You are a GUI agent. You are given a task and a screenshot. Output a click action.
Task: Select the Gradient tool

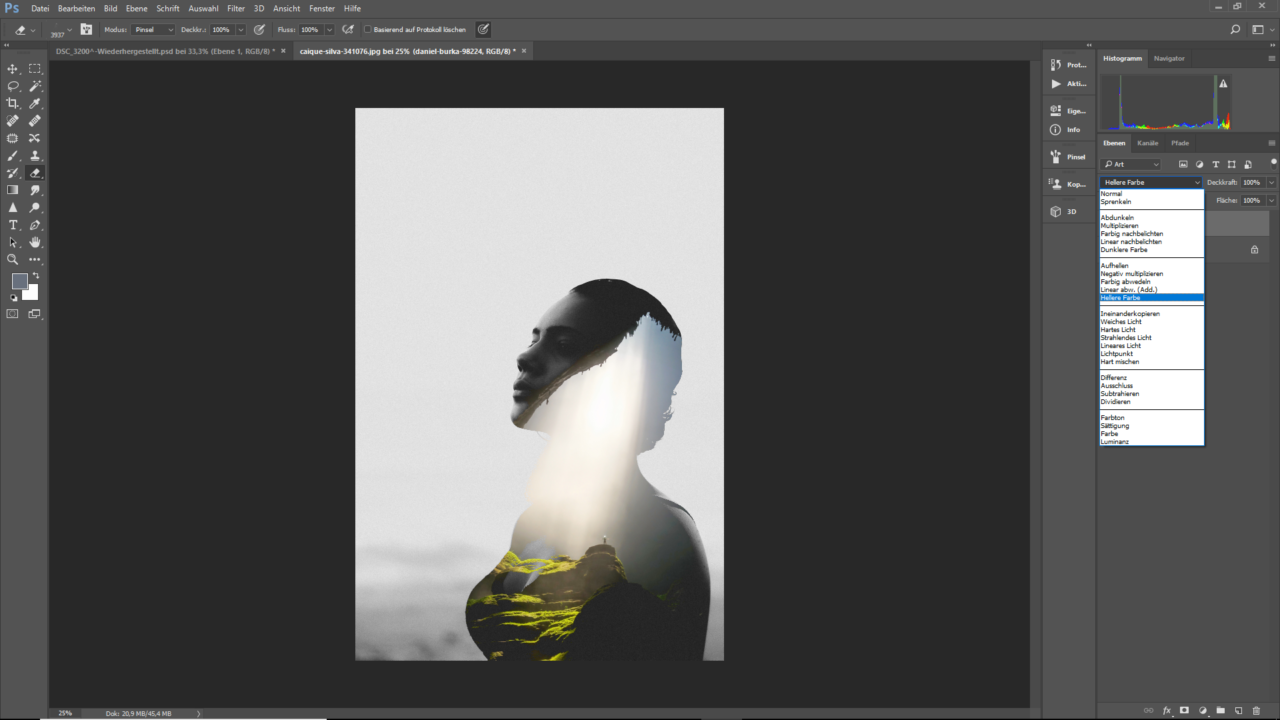(13, 190)
